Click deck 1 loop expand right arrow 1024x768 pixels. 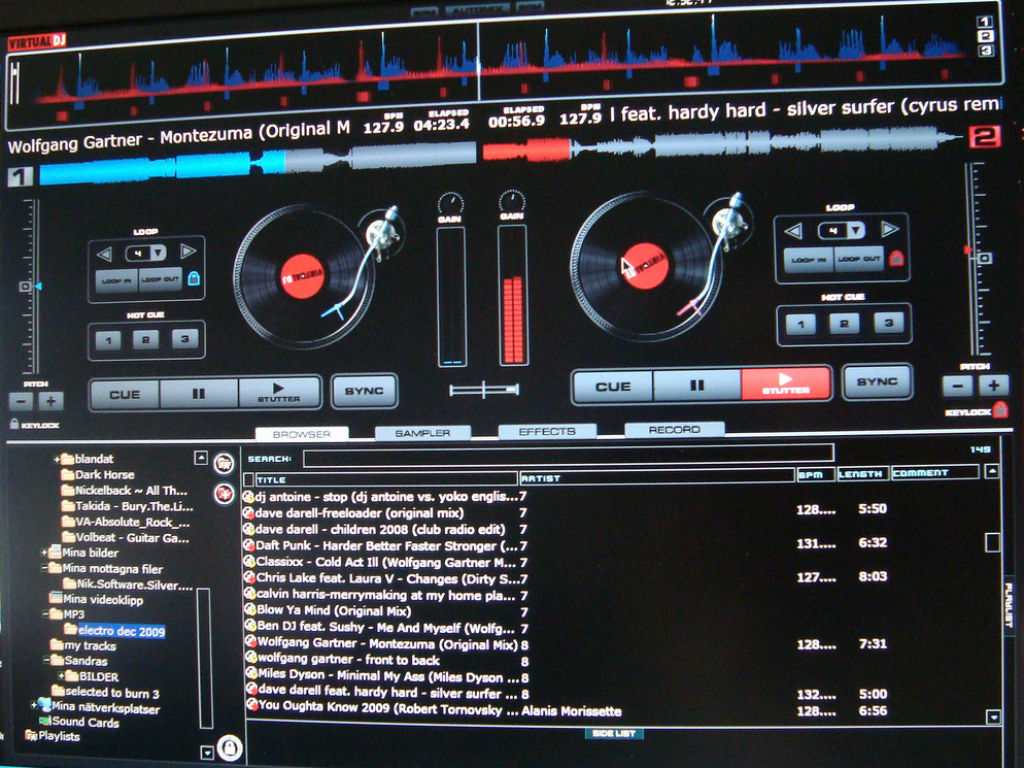[x=188, y=251]
